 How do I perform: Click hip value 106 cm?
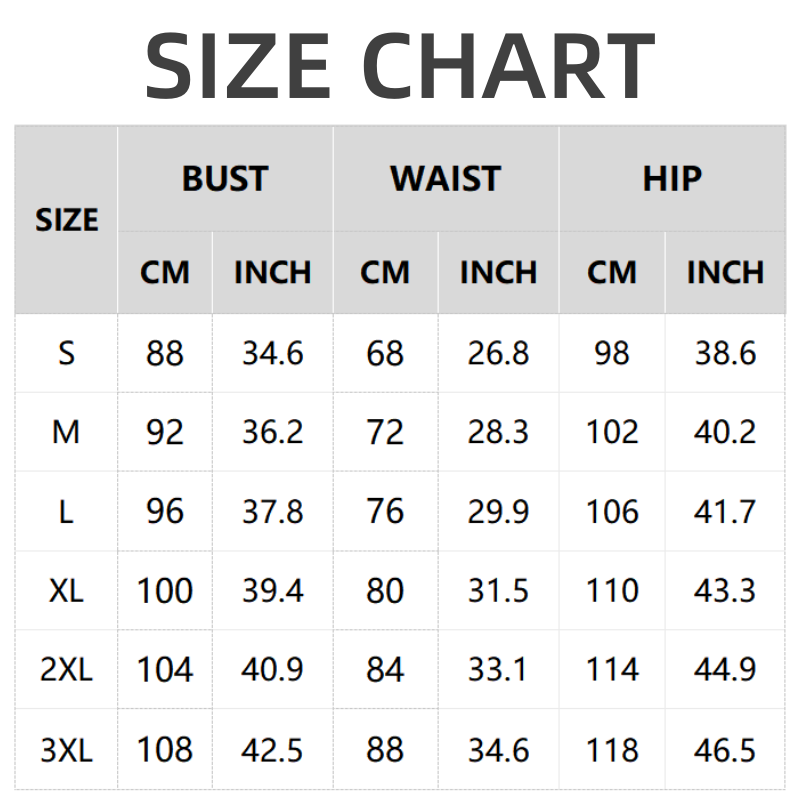(x=612, y=511)
